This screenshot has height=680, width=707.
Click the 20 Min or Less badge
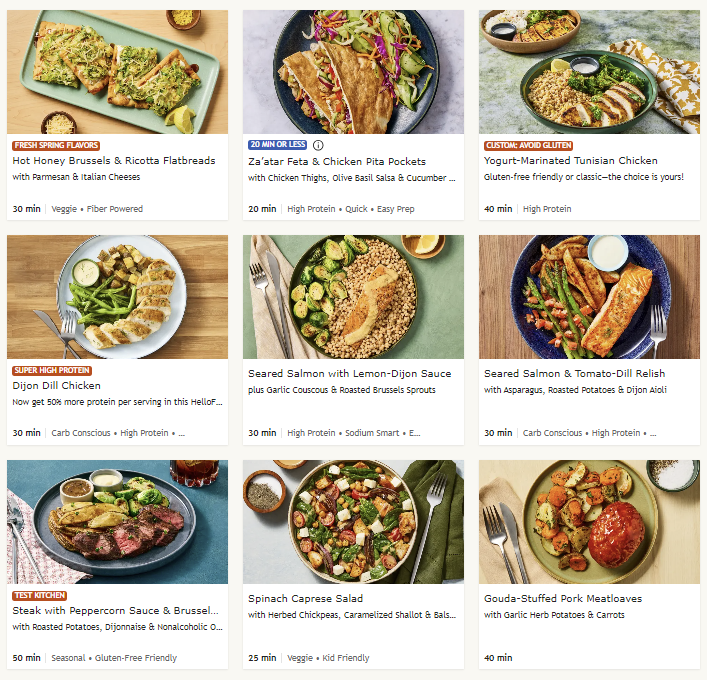click(x=277, y=145)
